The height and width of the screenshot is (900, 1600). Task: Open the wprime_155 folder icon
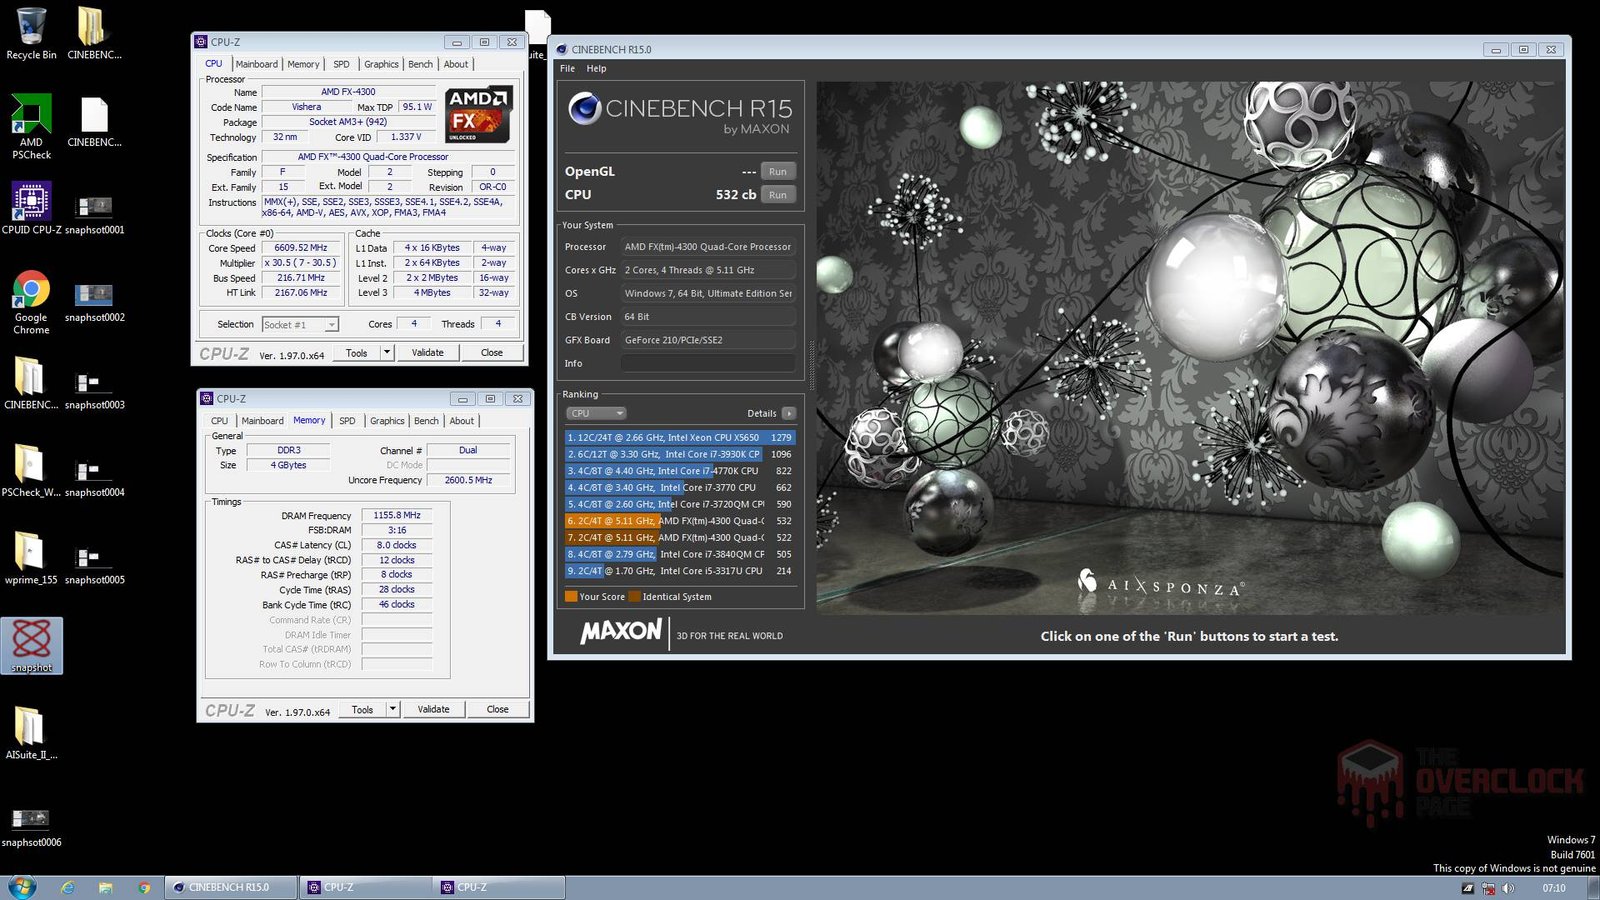pos(31,553)
